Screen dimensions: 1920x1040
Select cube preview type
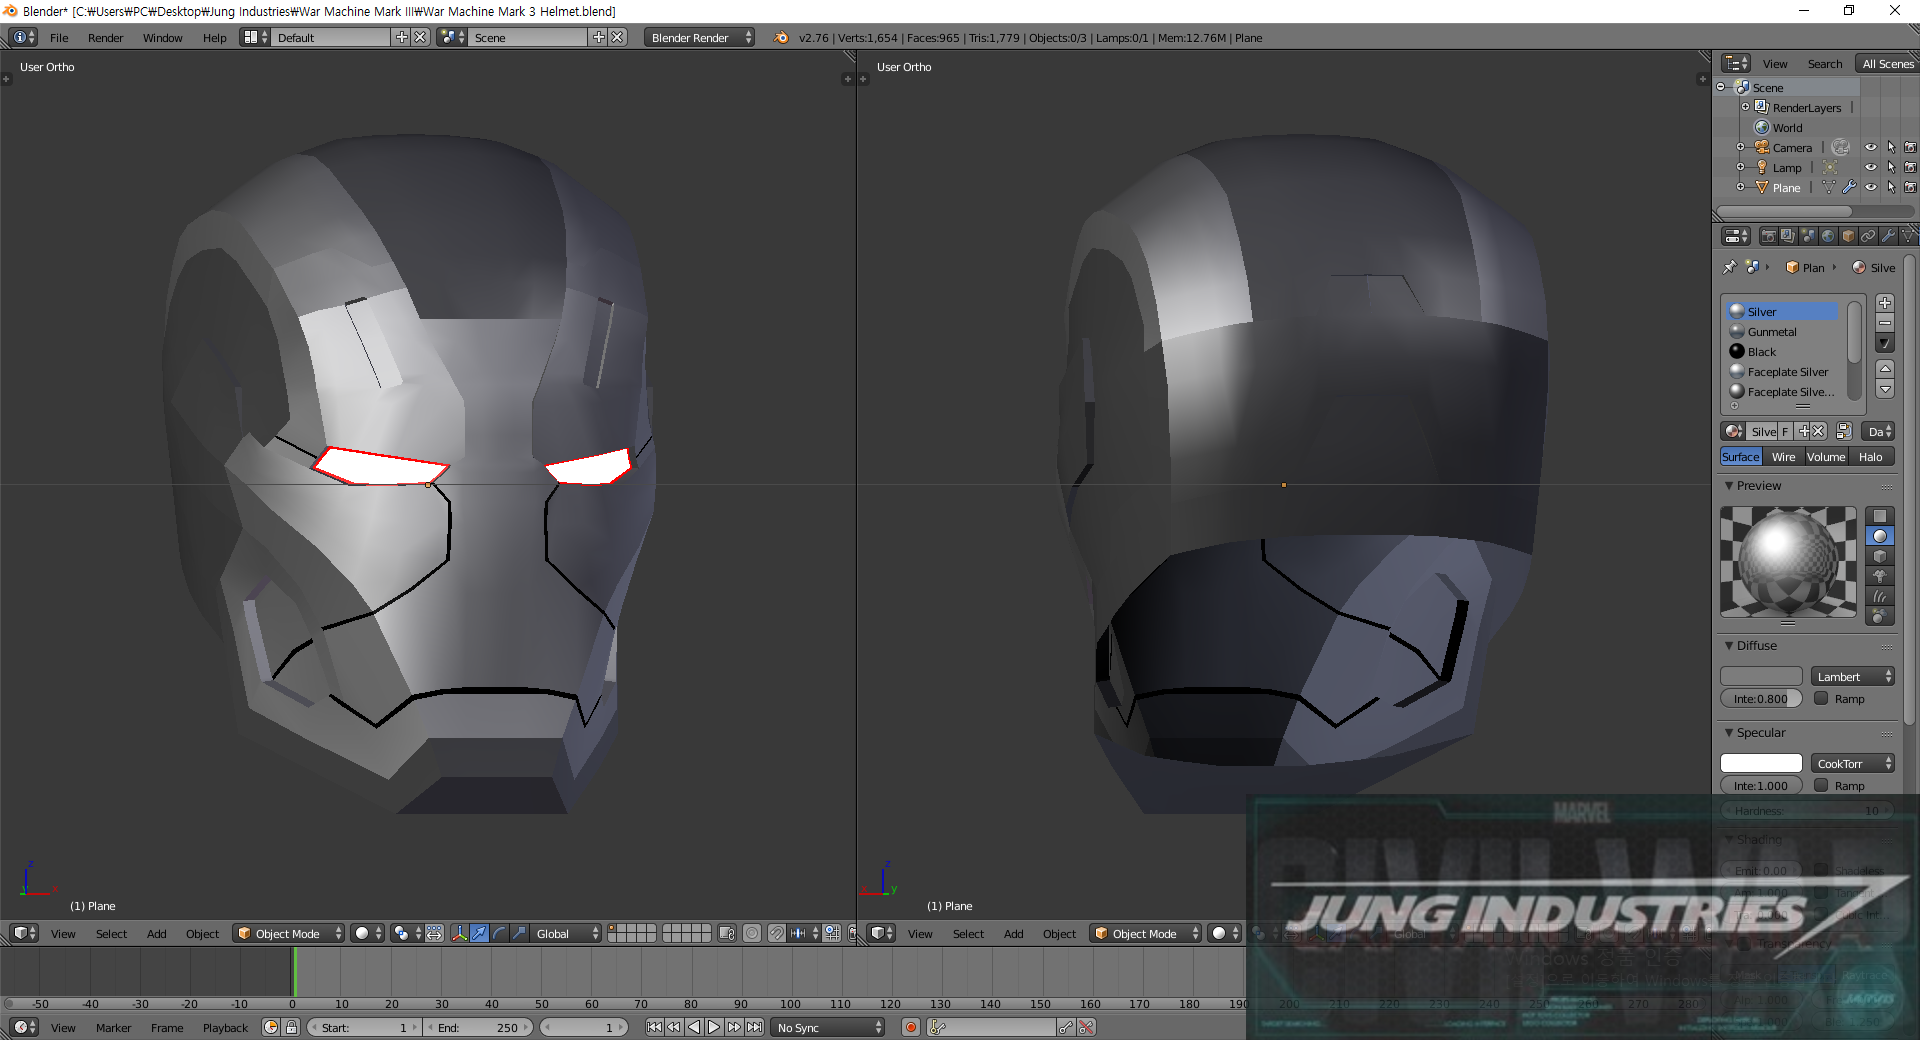coord(1880,556)
